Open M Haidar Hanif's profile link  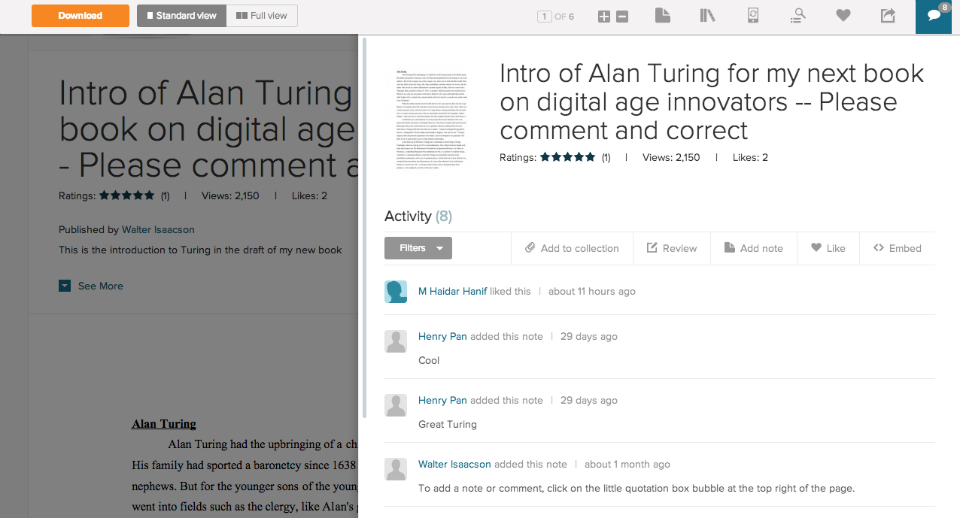click(452, 291)
